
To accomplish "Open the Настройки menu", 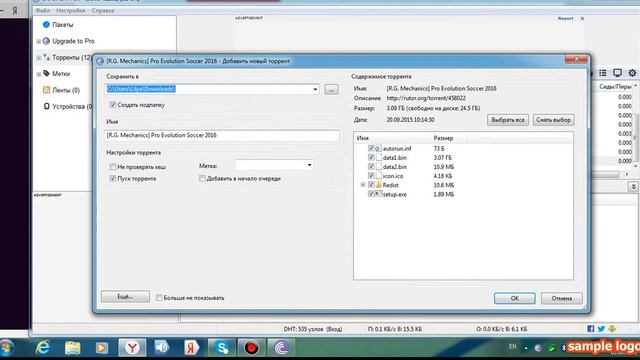I will [71, 10].
